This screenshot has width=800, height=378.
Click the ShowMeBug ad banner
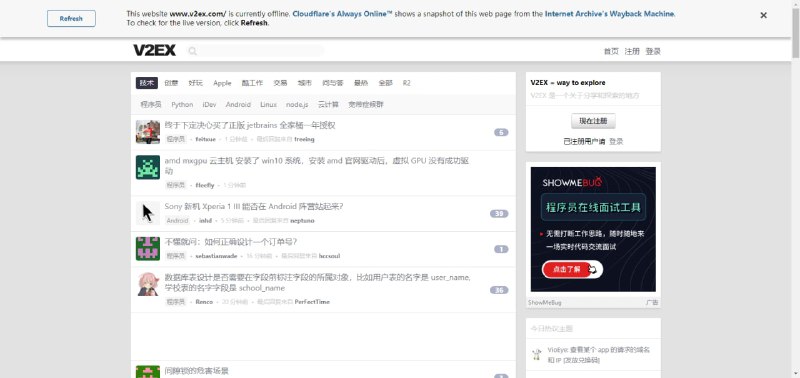pos(593,229)
